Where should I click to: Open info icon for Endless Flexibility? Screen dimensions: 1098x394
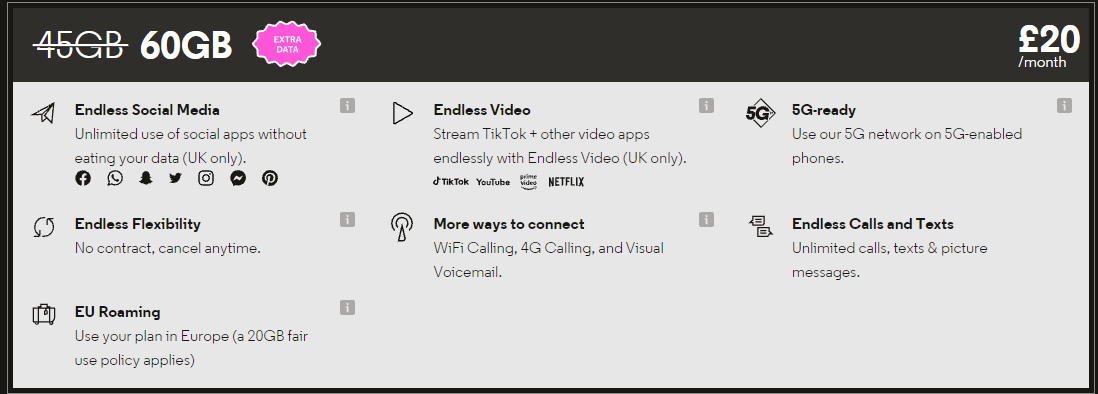(347, 220)
